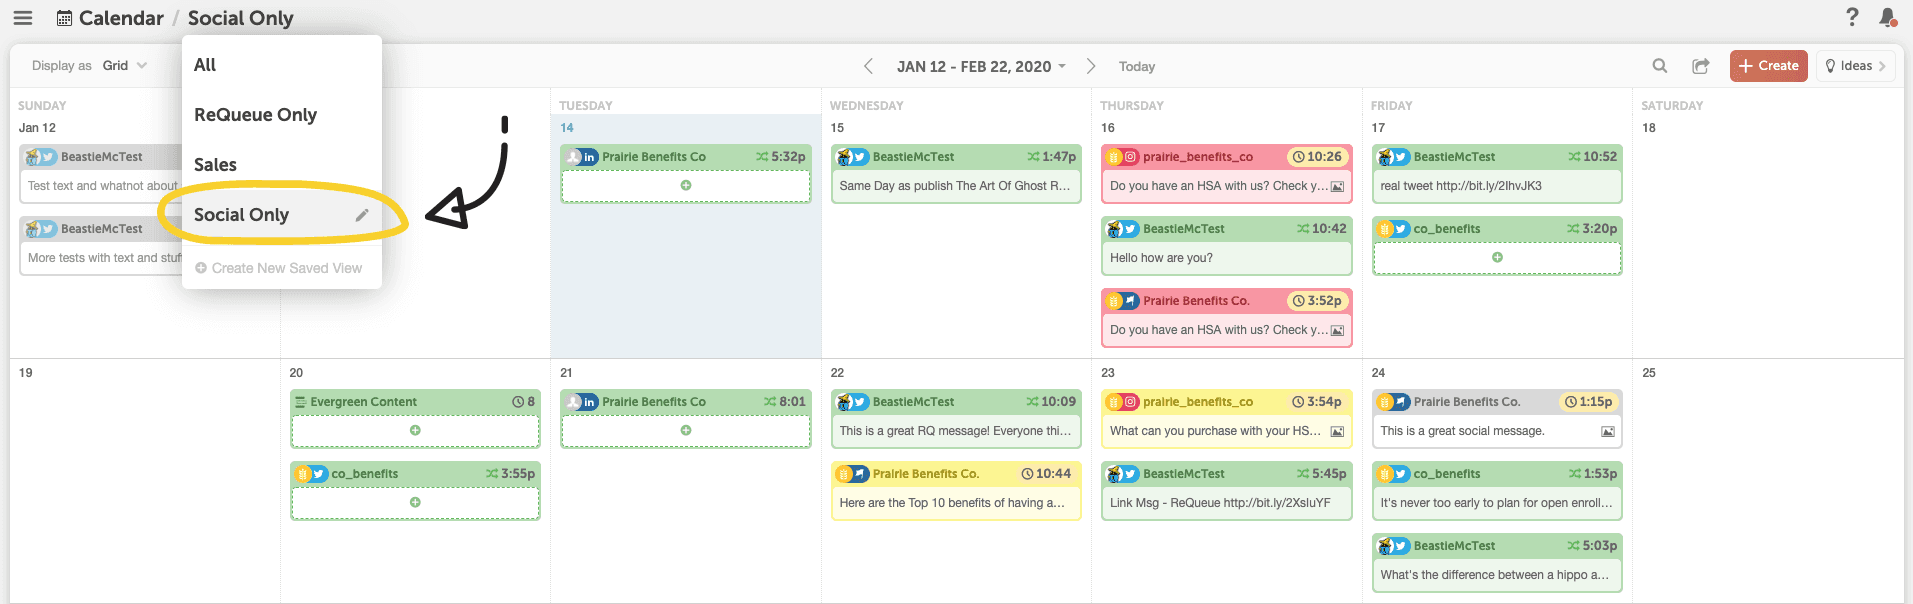
Task: Open 'What can you purchase with your HS…' text
Action: [x=1215, y=431]
